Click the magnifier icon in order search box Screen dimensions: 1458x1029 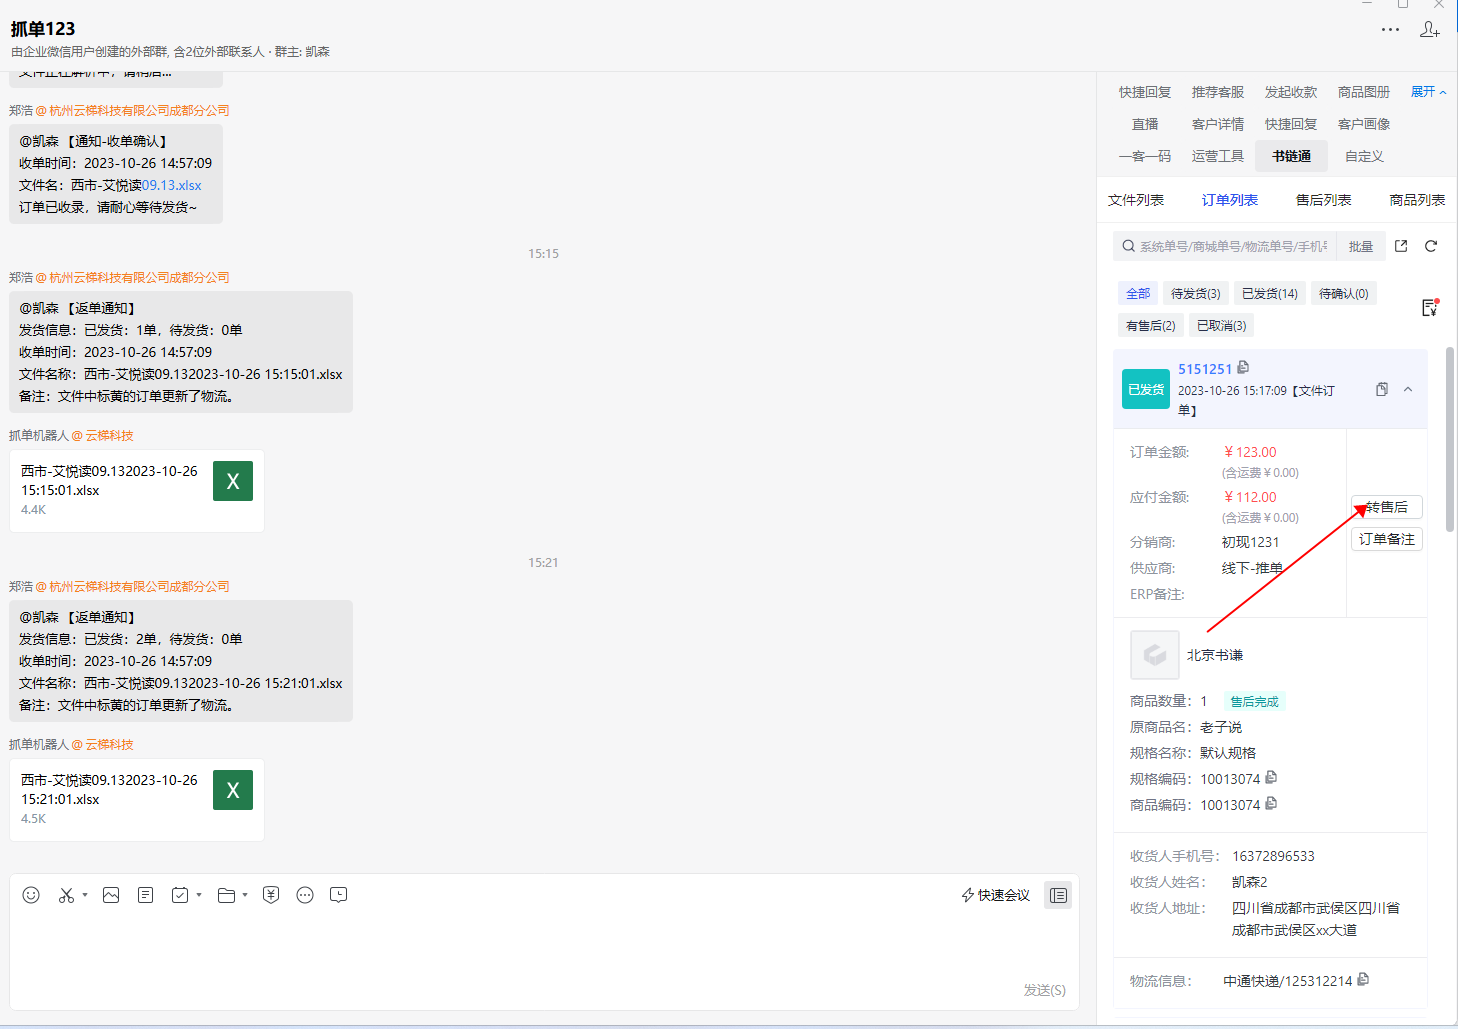pos(1128,246)
